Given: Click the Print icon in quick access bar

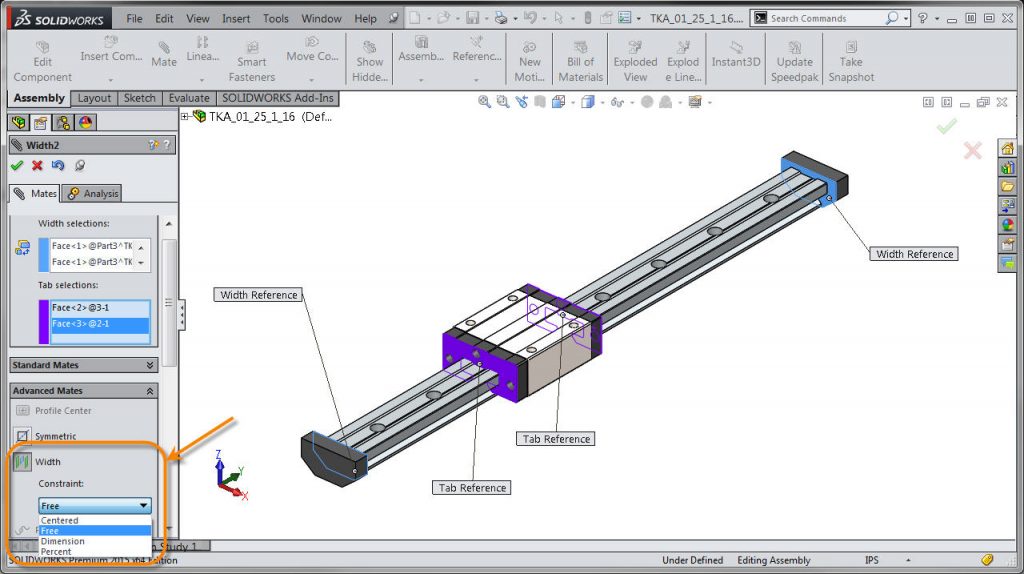Looking at the screenshot, I should pos(500,18).
